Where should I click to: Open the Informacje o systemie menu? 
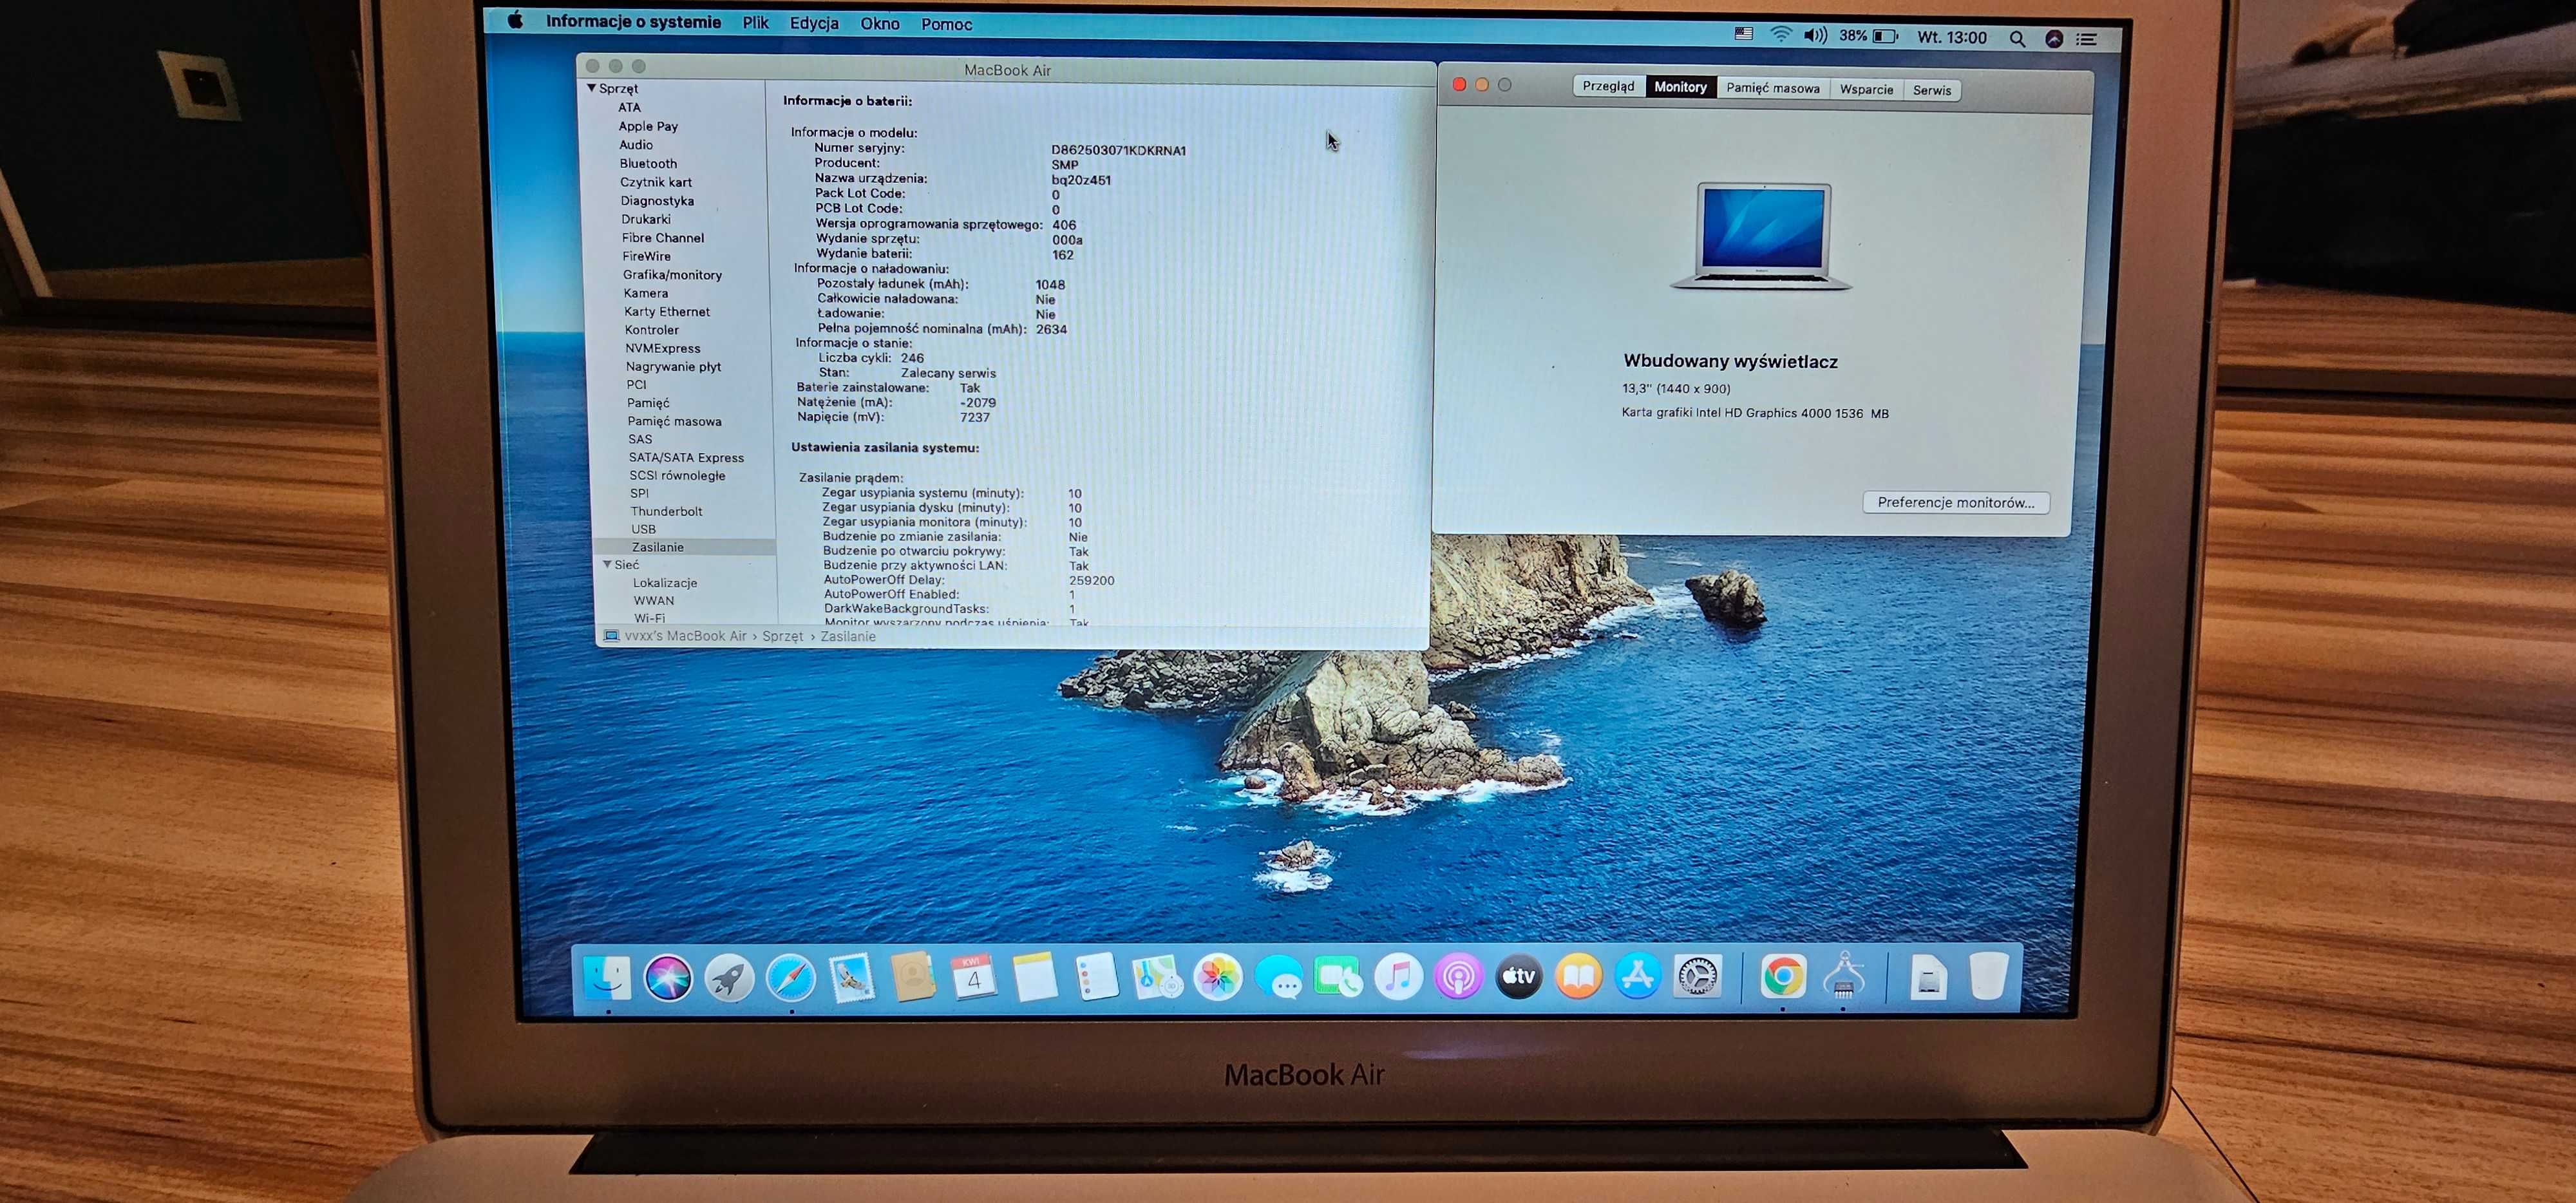point(633,22)
